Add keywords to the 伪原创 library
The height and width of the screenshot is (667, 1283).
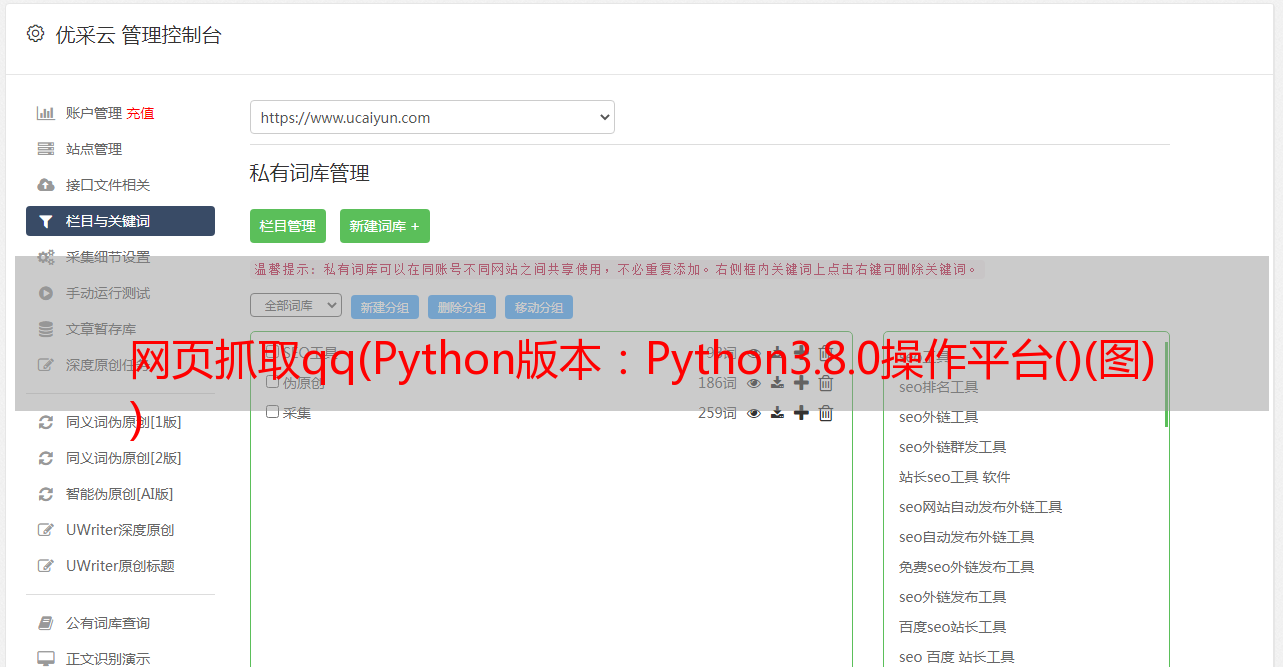(801, 383)
